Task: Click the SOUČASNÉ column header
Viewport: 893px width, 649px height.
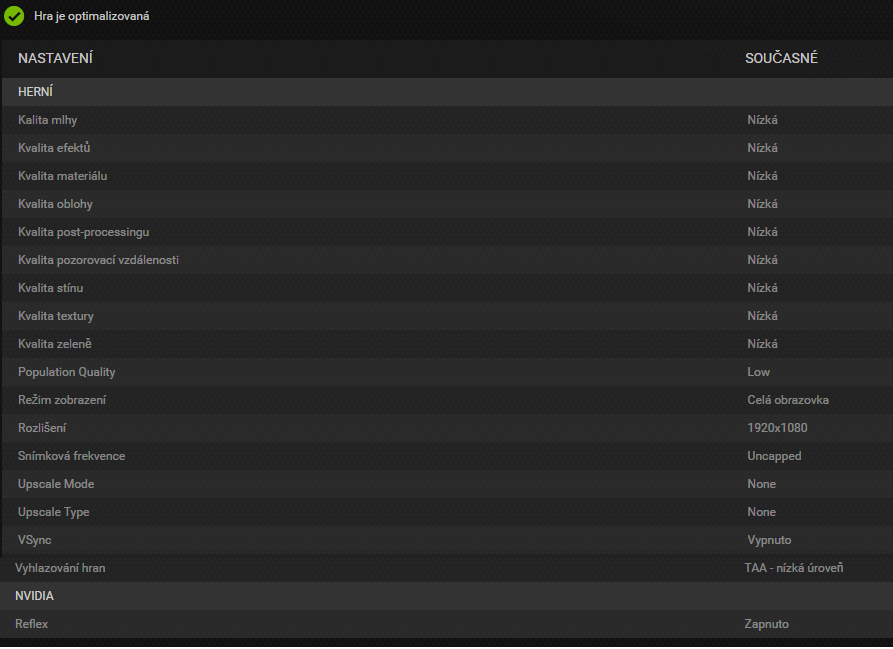Action: (x=781, y=59)
